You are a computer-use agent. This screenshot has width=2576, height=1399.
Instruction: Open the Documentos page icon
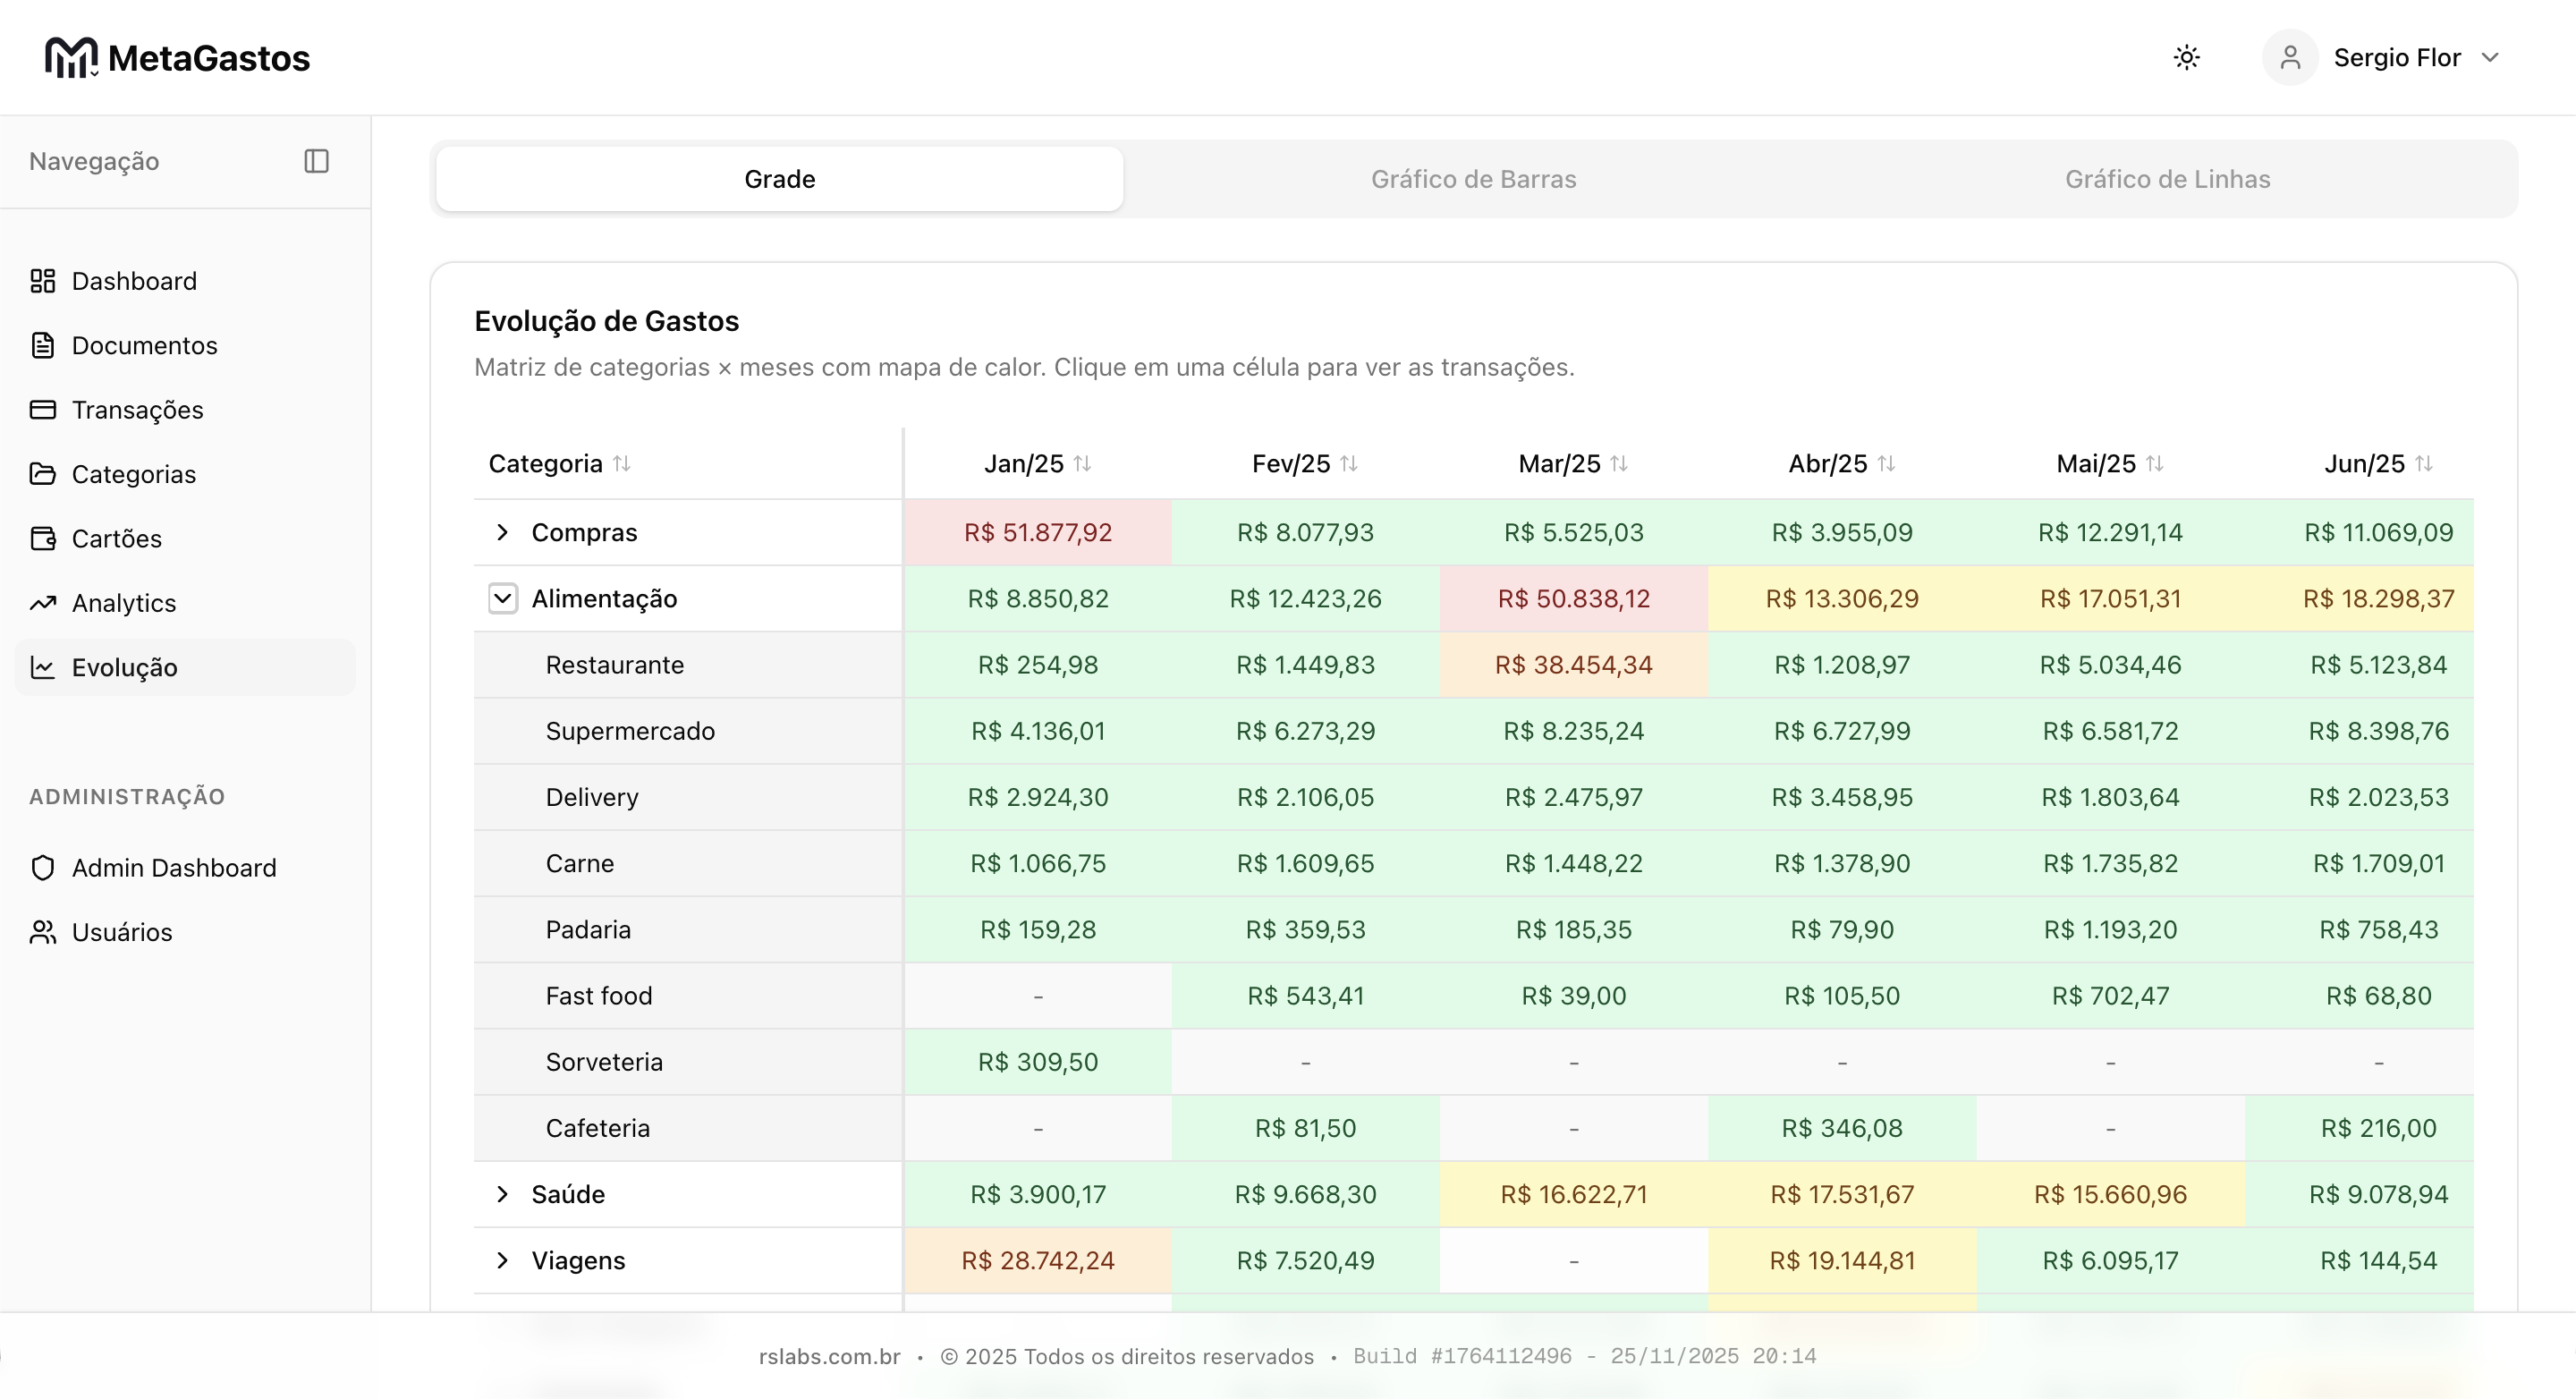(x=42, y=345)
